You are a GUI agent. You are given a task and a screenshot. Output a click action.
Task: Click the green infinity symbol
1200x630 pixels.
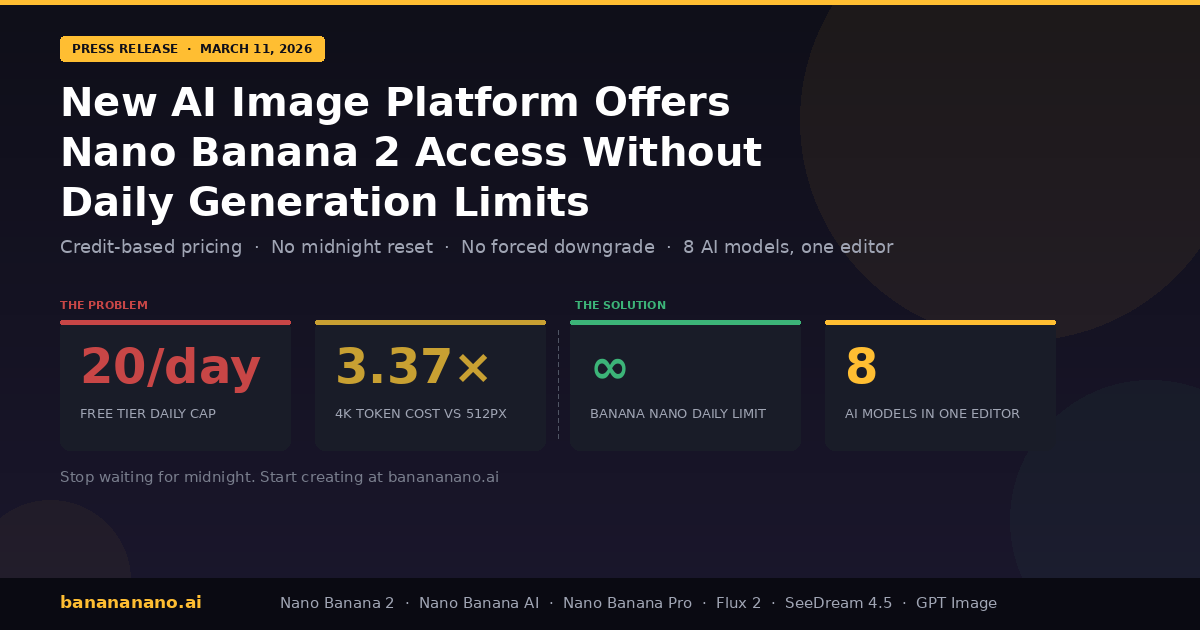point(609,368)
